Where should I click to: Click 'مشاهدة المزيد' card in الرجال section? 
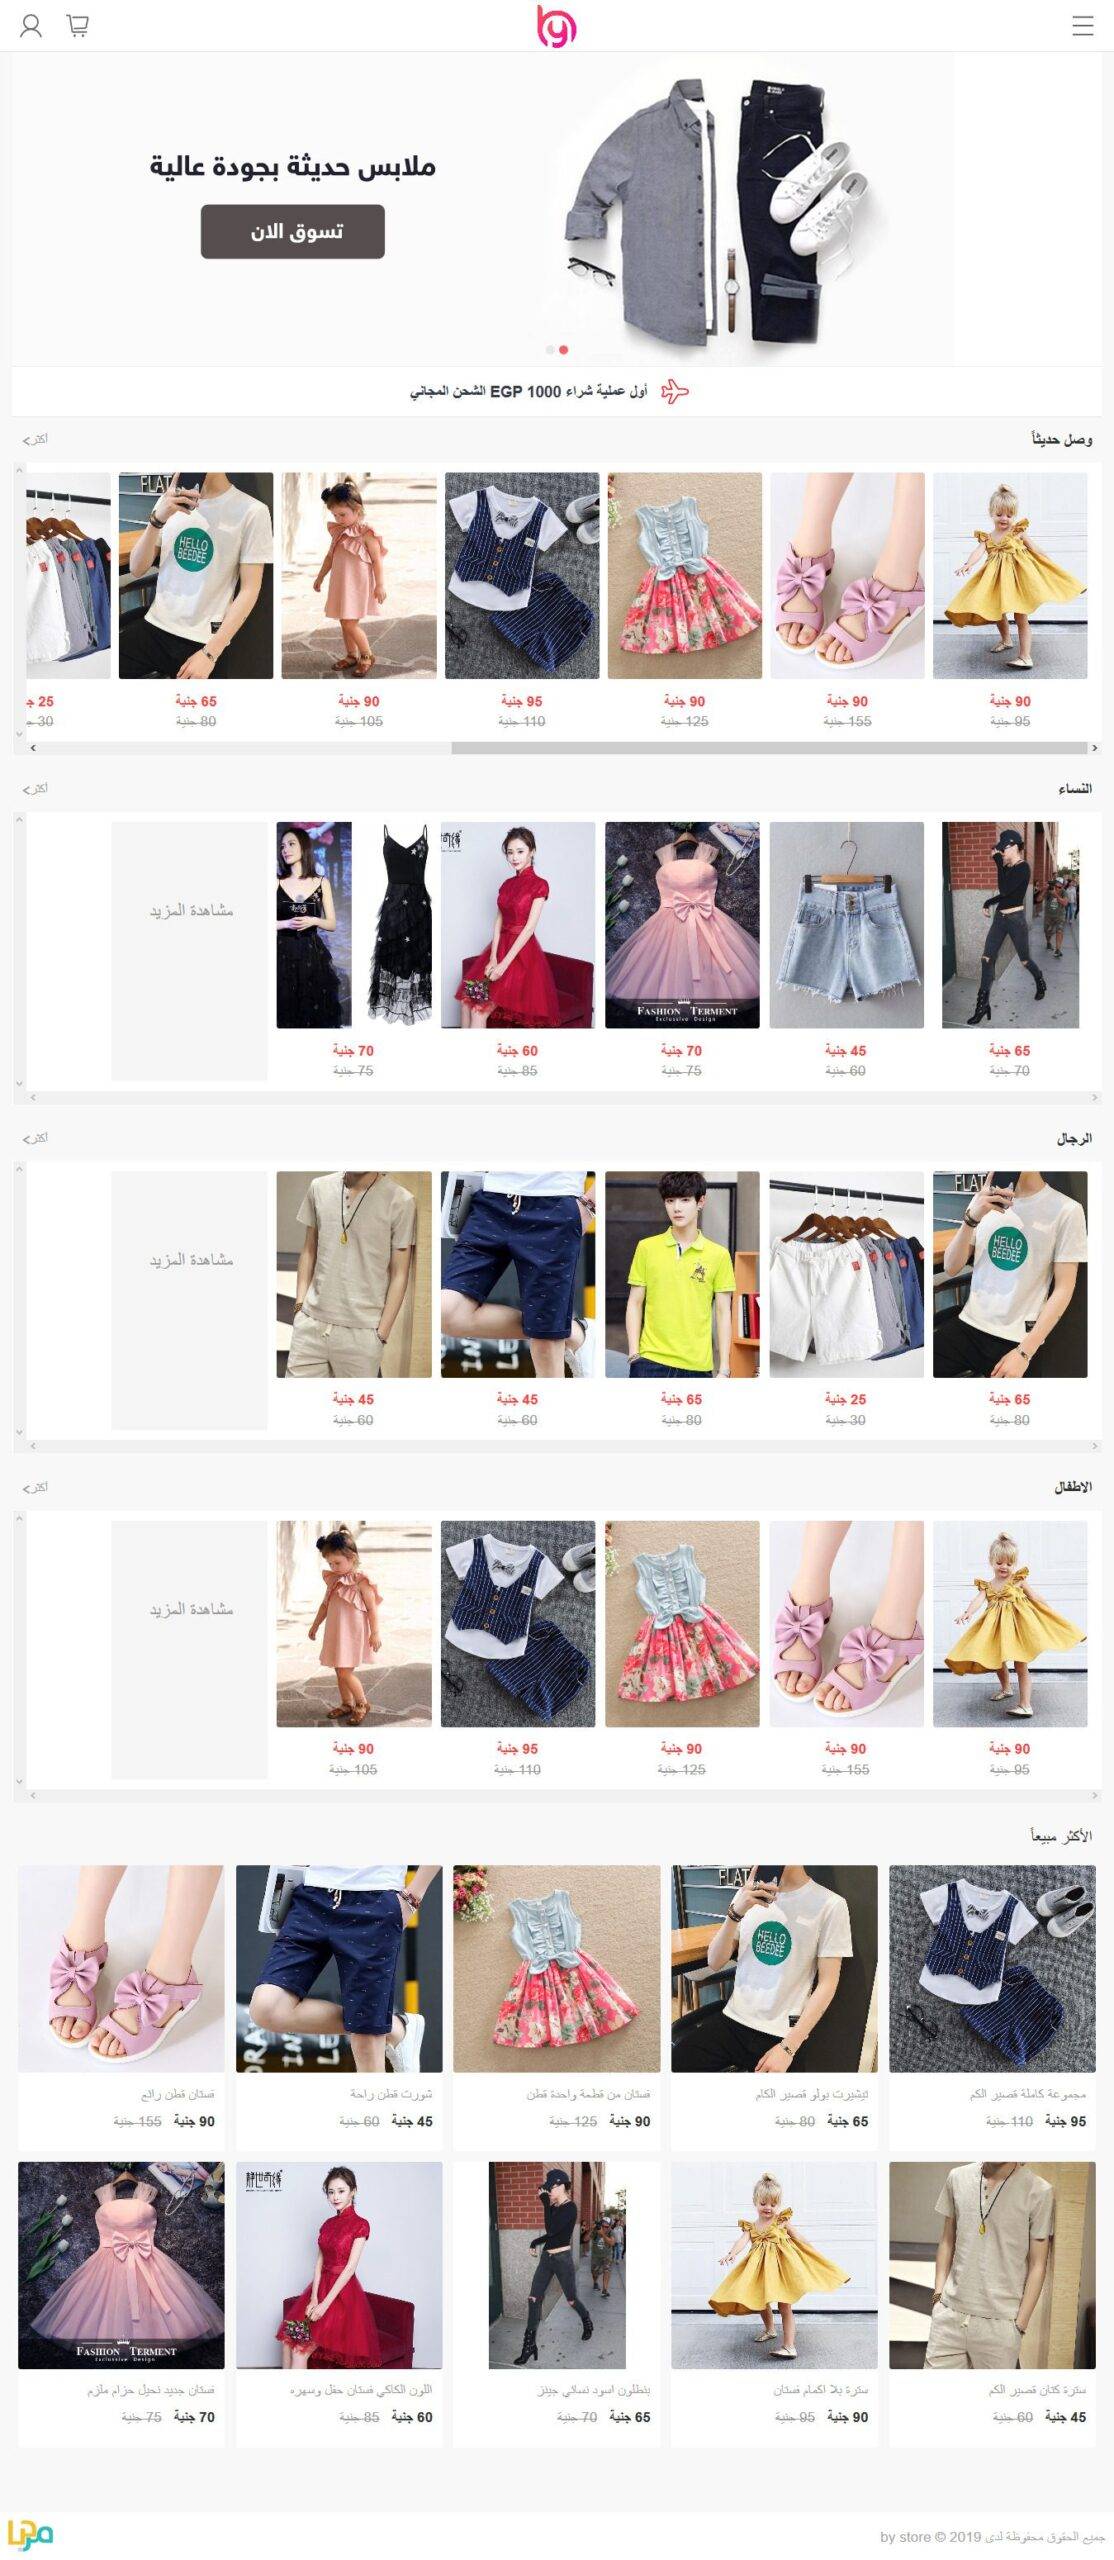[190, 1300]
